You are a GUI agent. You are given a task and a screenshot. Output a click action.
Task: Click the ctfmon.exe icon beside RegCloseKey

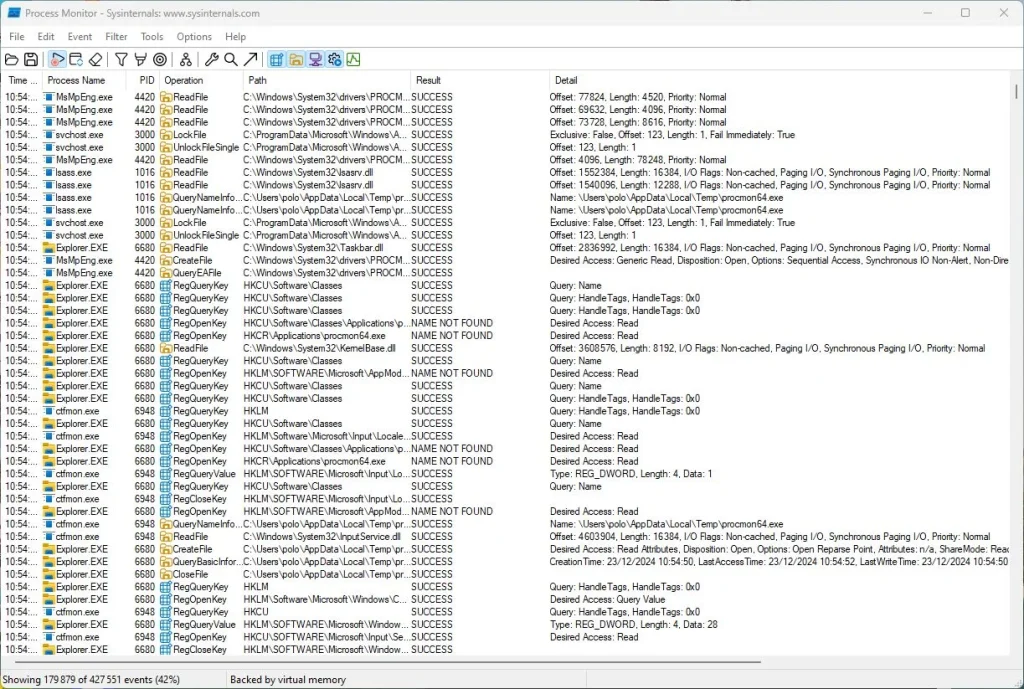[x=48, y=499]
